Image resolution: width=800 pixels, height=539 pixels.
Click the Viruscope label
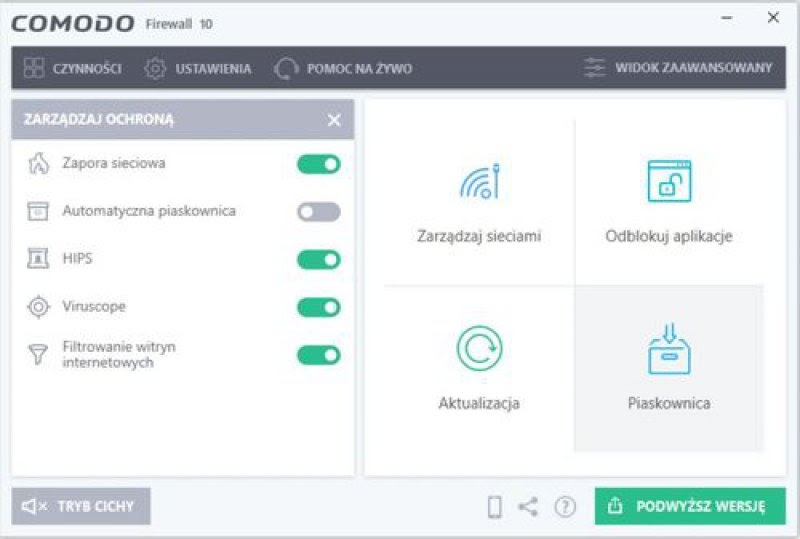click(x=94, y=306)
